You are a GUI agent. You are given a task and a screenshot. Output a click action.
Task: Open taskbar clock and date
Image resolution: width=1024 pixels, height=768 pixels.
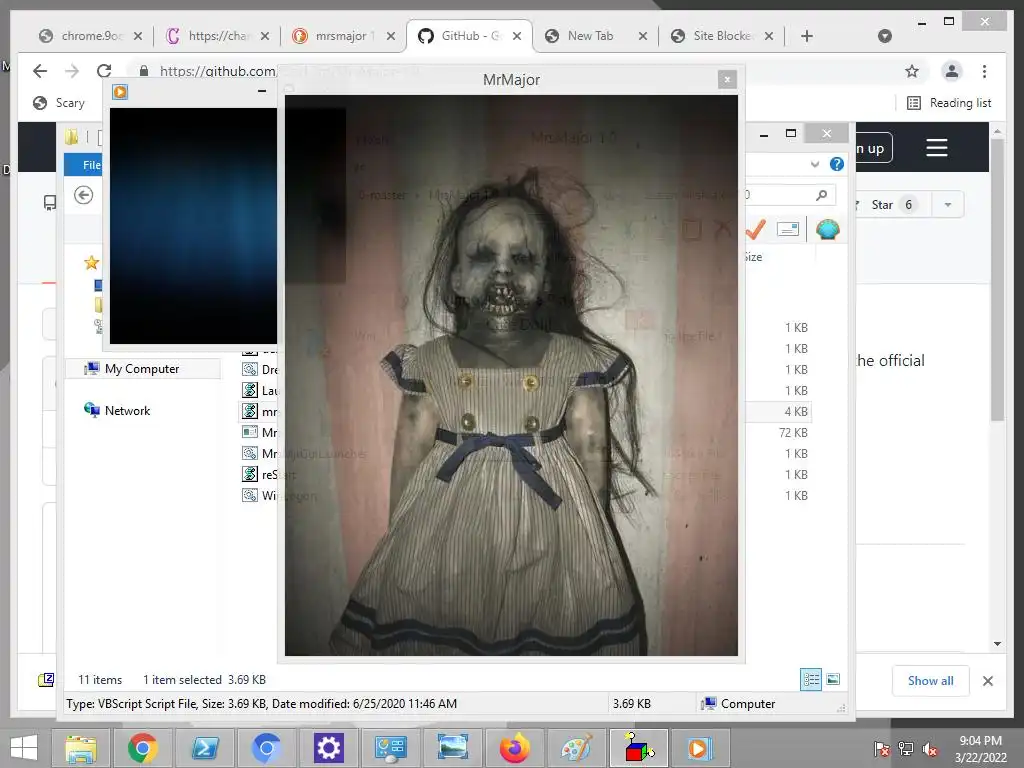click(980, 749)
